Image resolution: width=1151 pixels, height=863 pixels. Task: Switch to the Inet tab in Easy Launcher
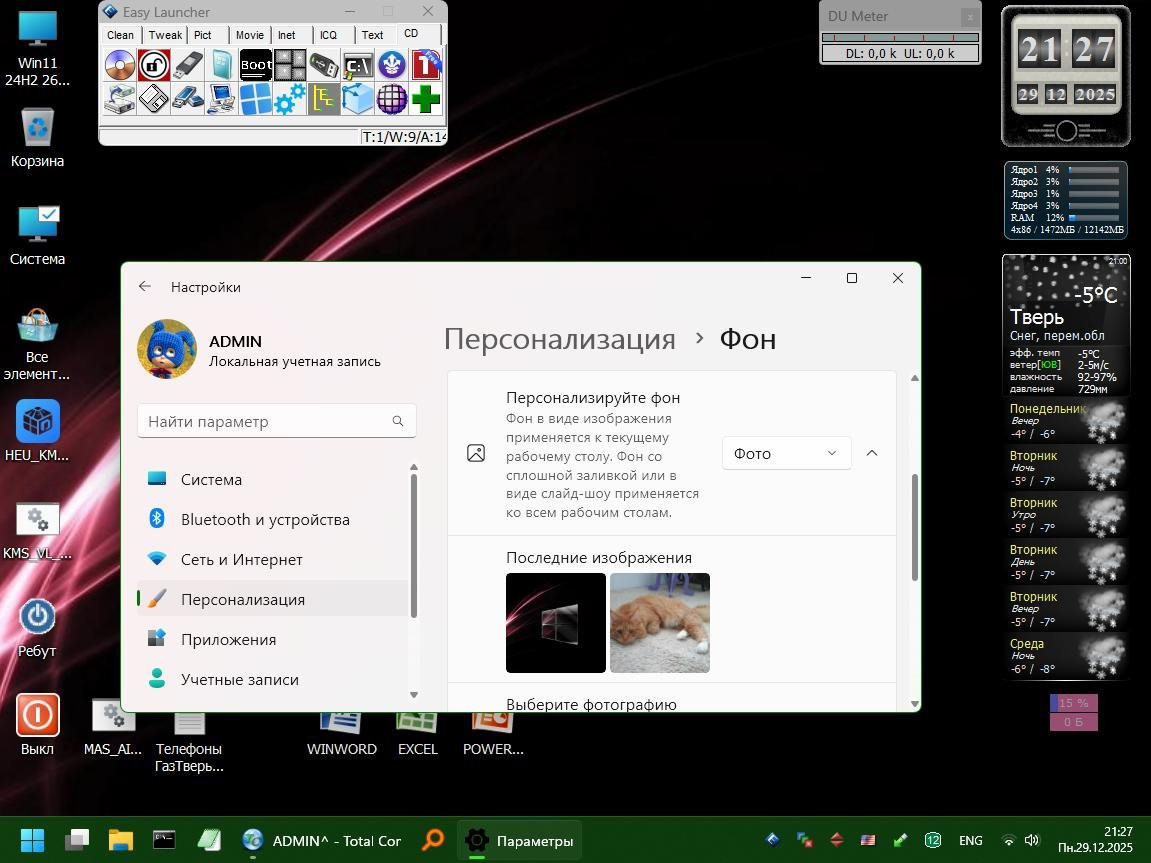tap(287, 35)
